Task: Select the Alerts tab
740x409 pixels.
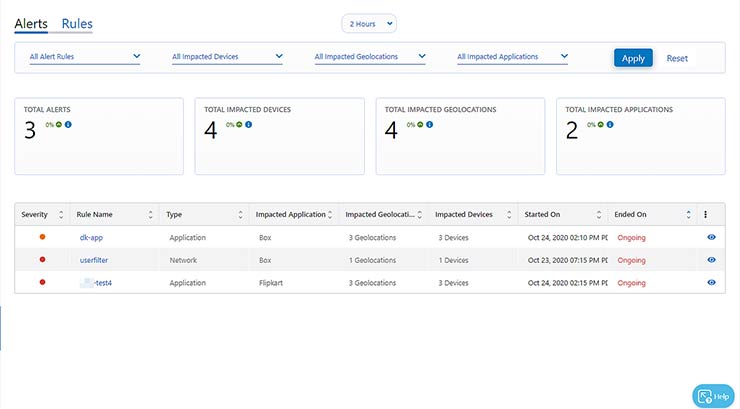Action: 31,22
